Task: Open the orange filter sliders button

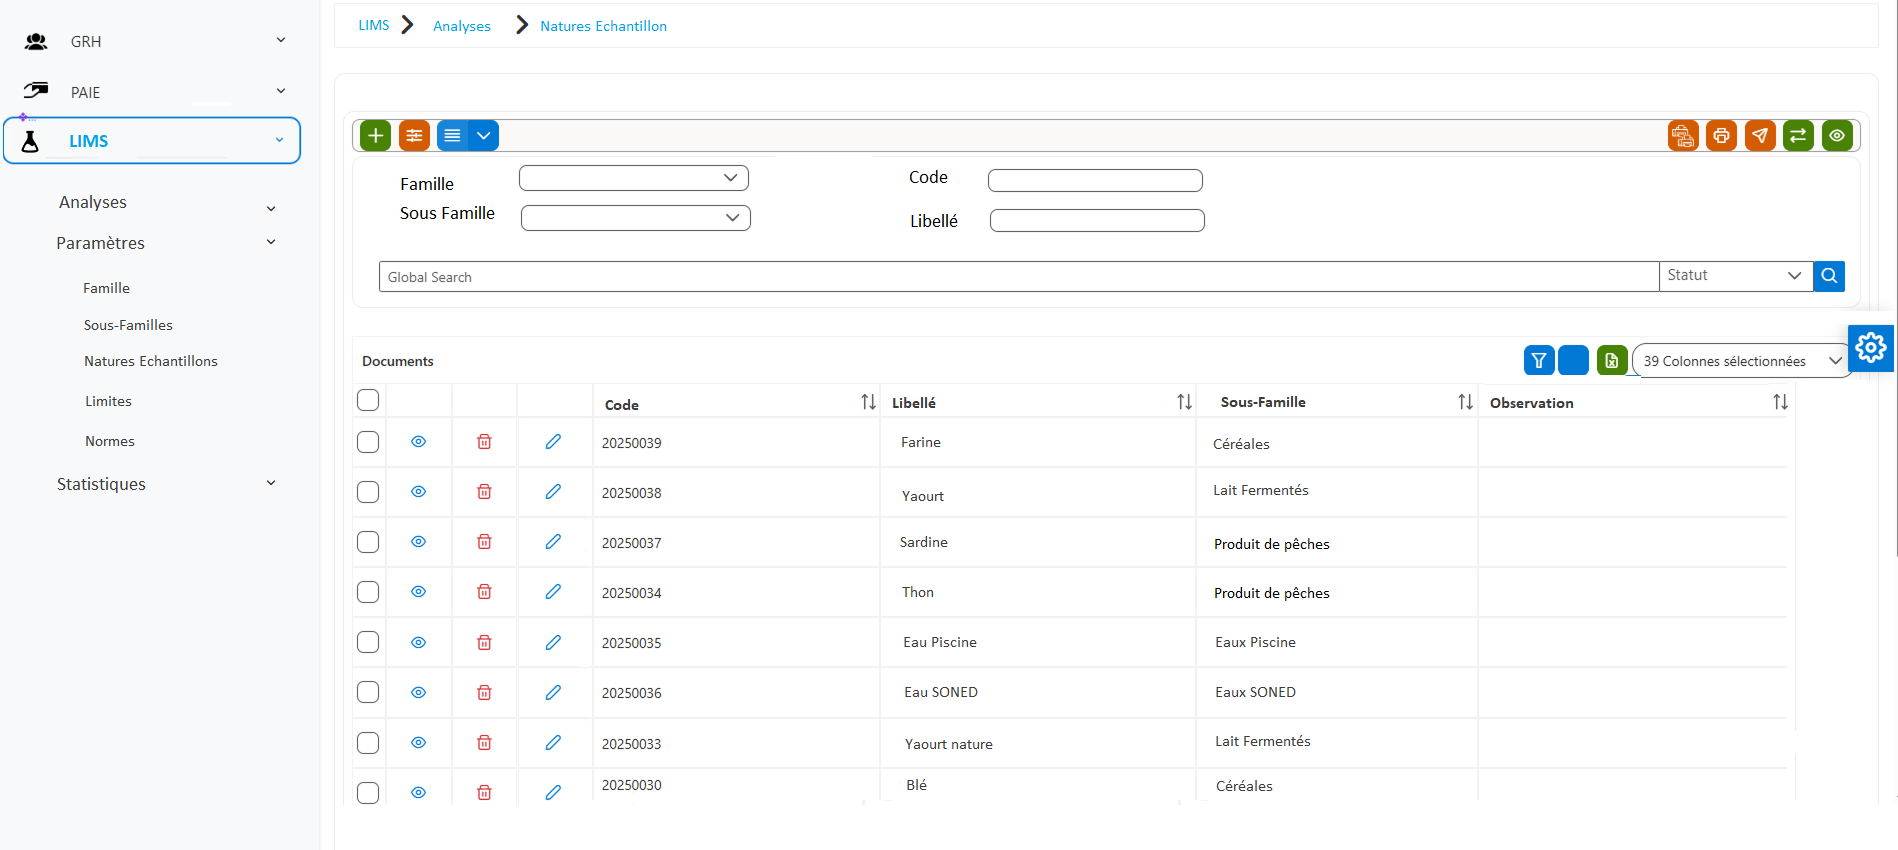Action: tap(414, 135)
